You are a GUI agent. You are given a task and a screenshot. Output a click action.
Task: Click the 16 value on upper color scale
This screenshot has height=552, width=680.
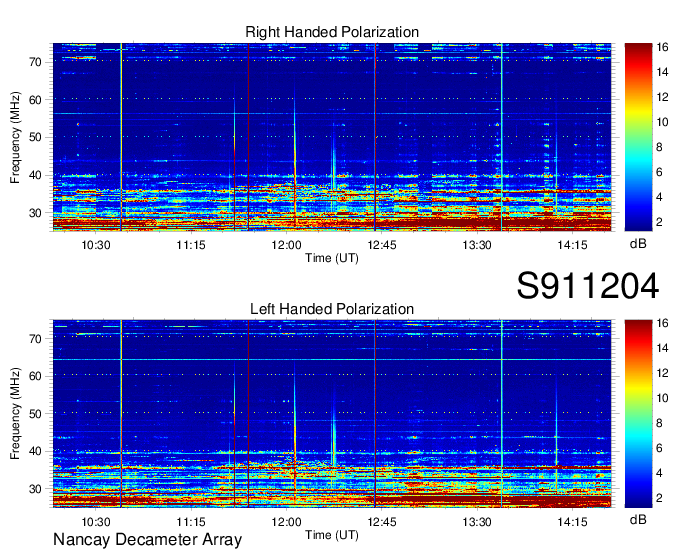[x=662, y=47]
